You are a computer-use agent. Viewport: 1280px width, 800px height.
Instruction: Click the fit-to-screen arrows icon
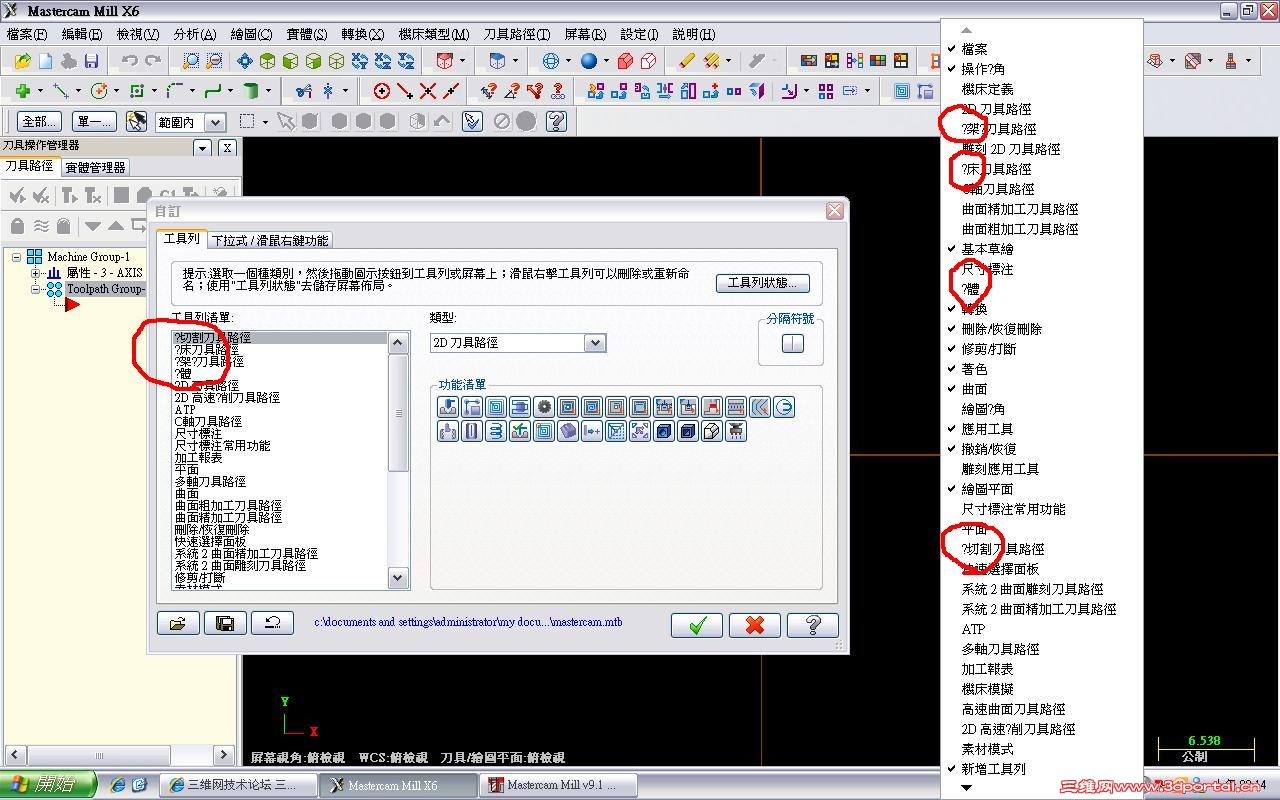pos(244,61)
